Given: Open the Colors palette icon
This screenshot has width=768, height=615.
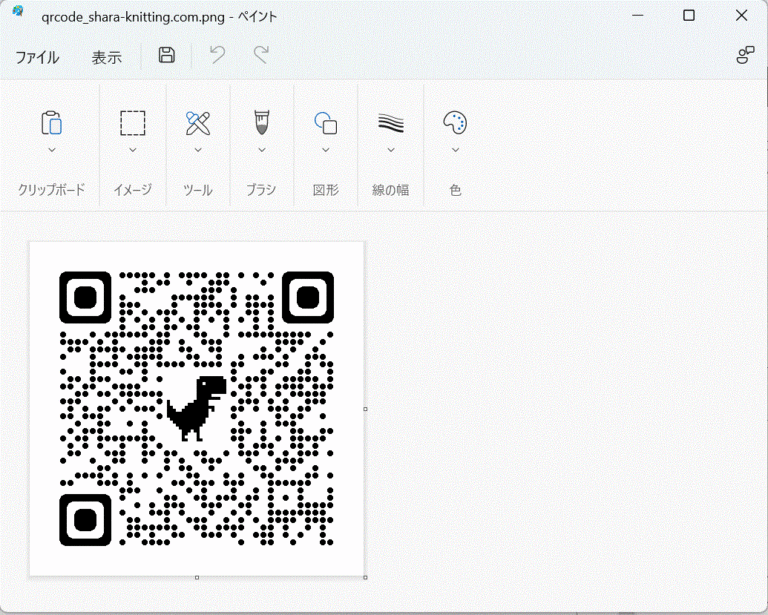Looking at the screenshot, I should [x=455, y=123].
